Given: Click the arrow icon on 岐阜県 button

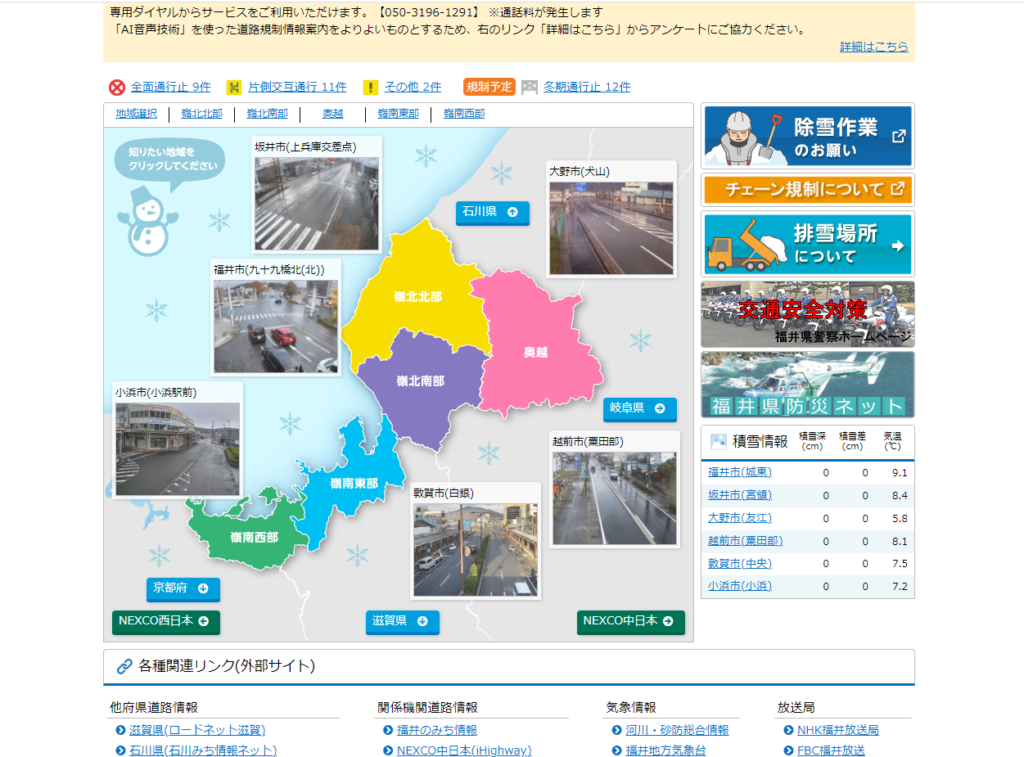Looking at the screenshot, I should (x=660, y=408).
